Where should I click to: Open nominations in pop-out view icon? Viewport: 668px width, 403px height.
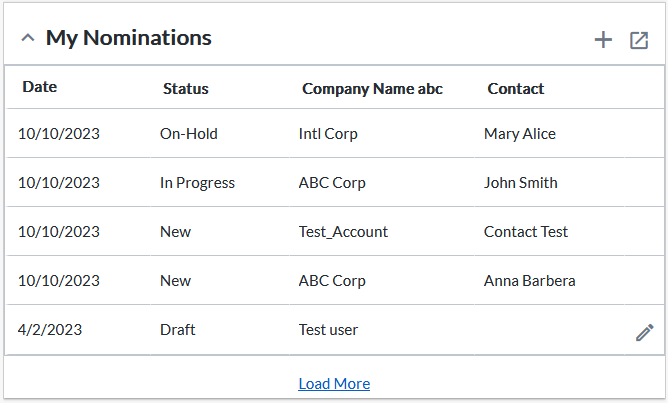pos(639,40)
